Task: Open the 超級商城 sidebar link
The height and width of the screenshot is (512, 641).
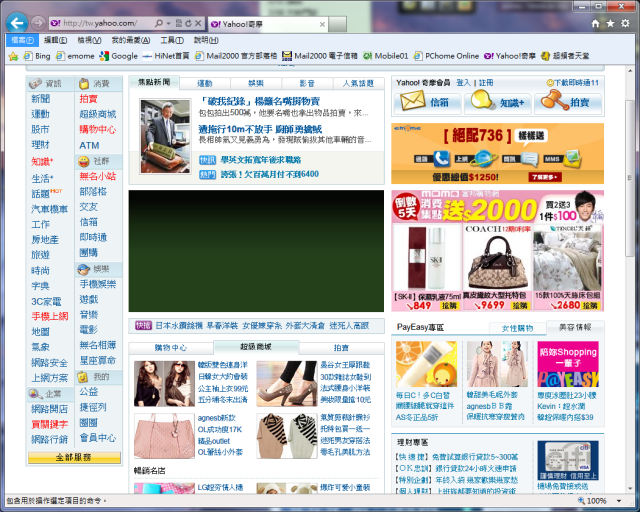Action: (x=98, y=114)
